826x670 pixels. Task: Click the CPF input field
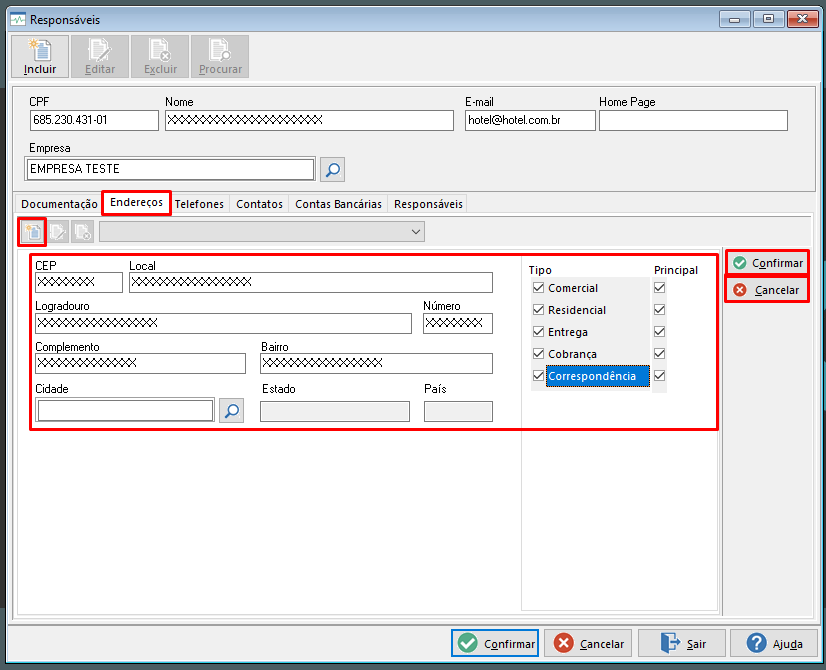94,120
